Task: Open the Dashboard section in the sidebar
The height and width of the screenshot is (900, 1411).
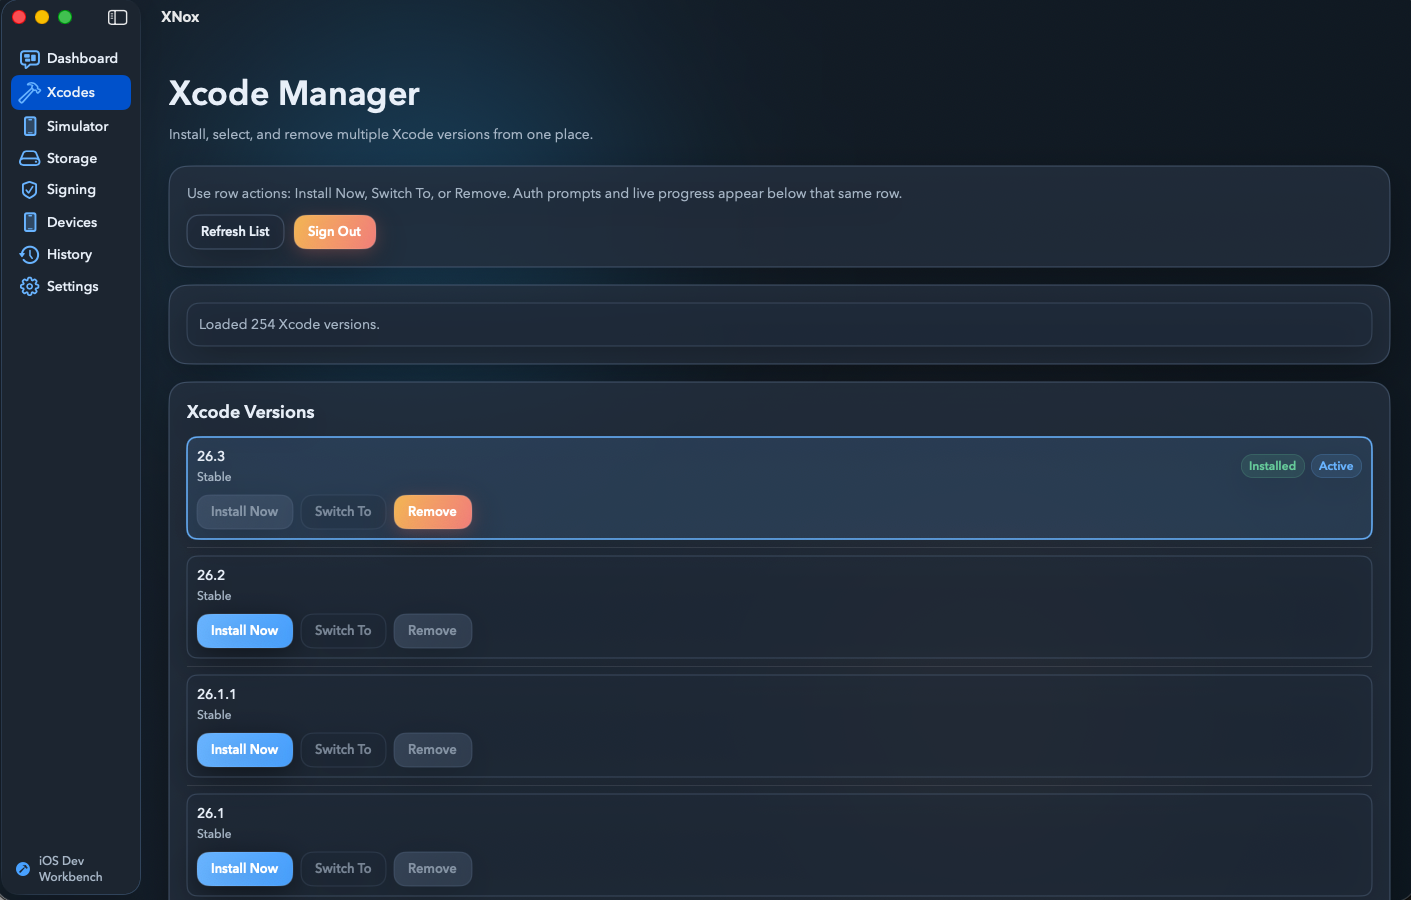Action: 70,58
